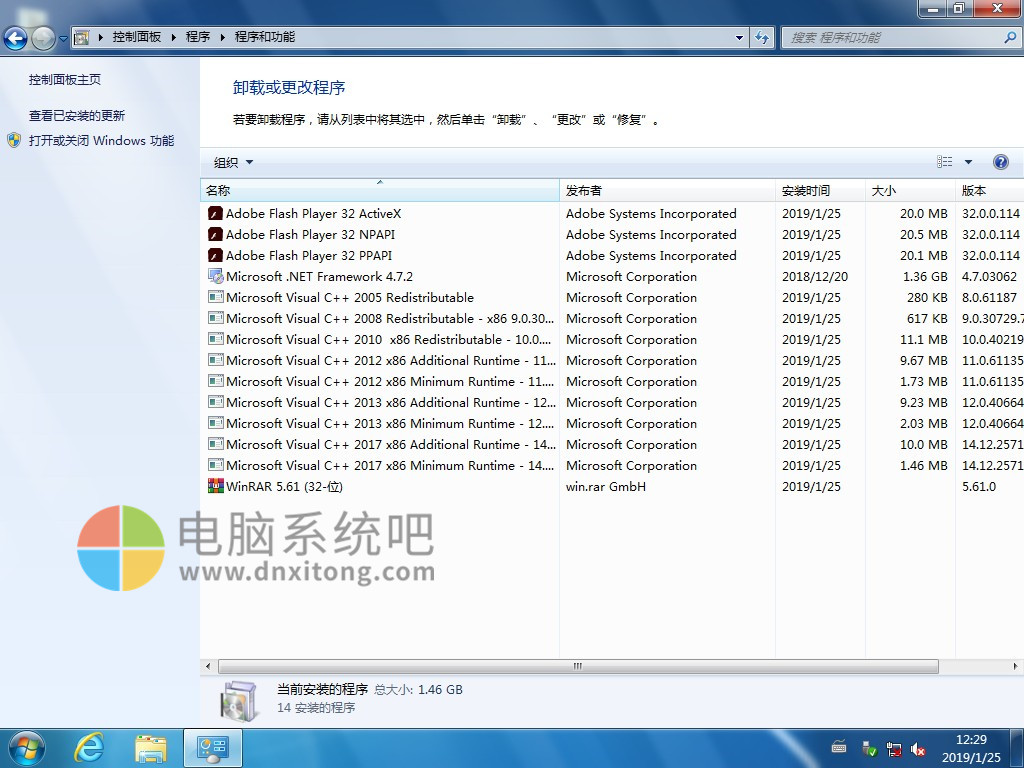Expand the arrow after 程序 breadcrumb
The height and width of the screenshot is (768, 1024).
[223, 37]
